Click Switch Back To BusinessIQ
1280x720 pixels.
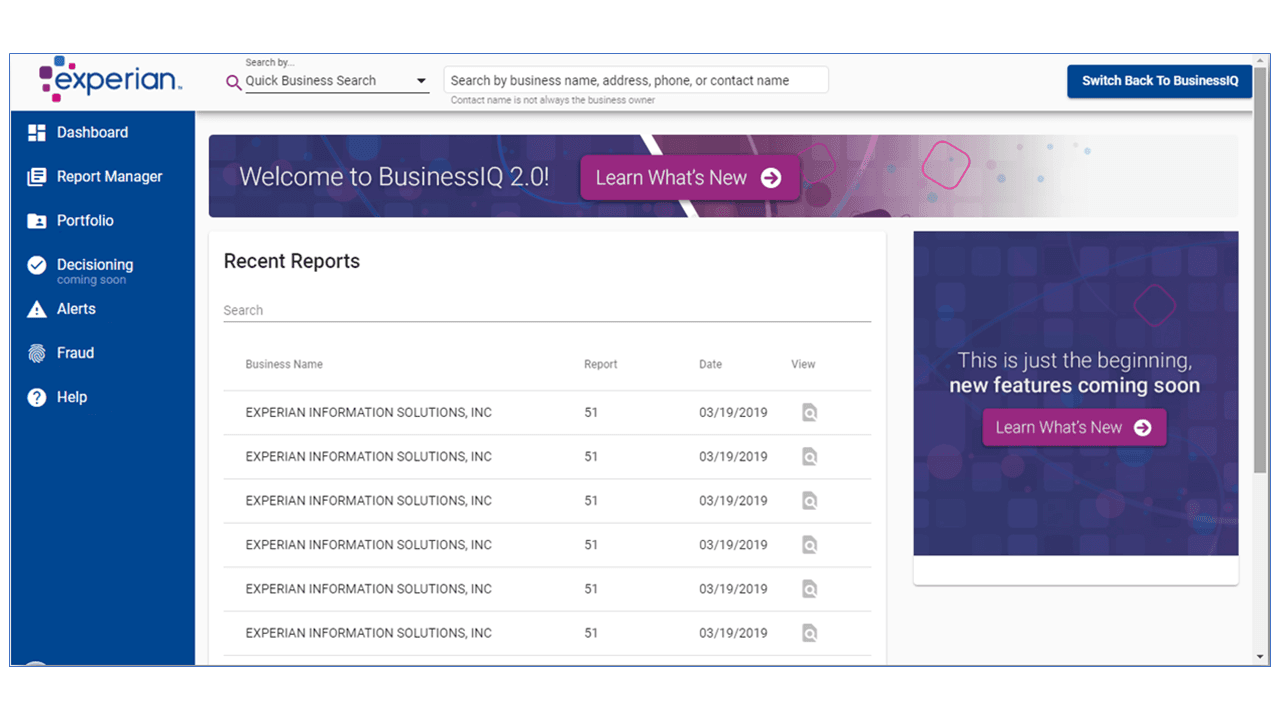(x=1159, y=81)
